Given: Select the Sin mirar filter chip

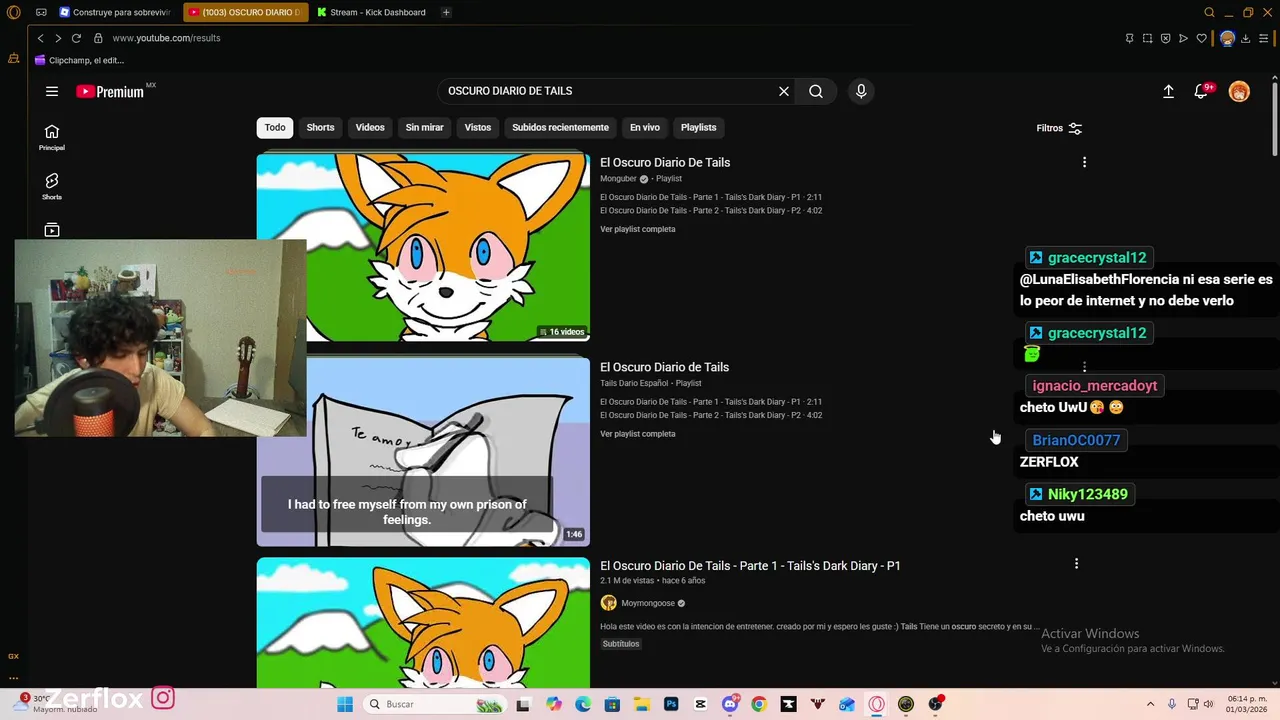Looking at the screenshot, I should [424, 127].
